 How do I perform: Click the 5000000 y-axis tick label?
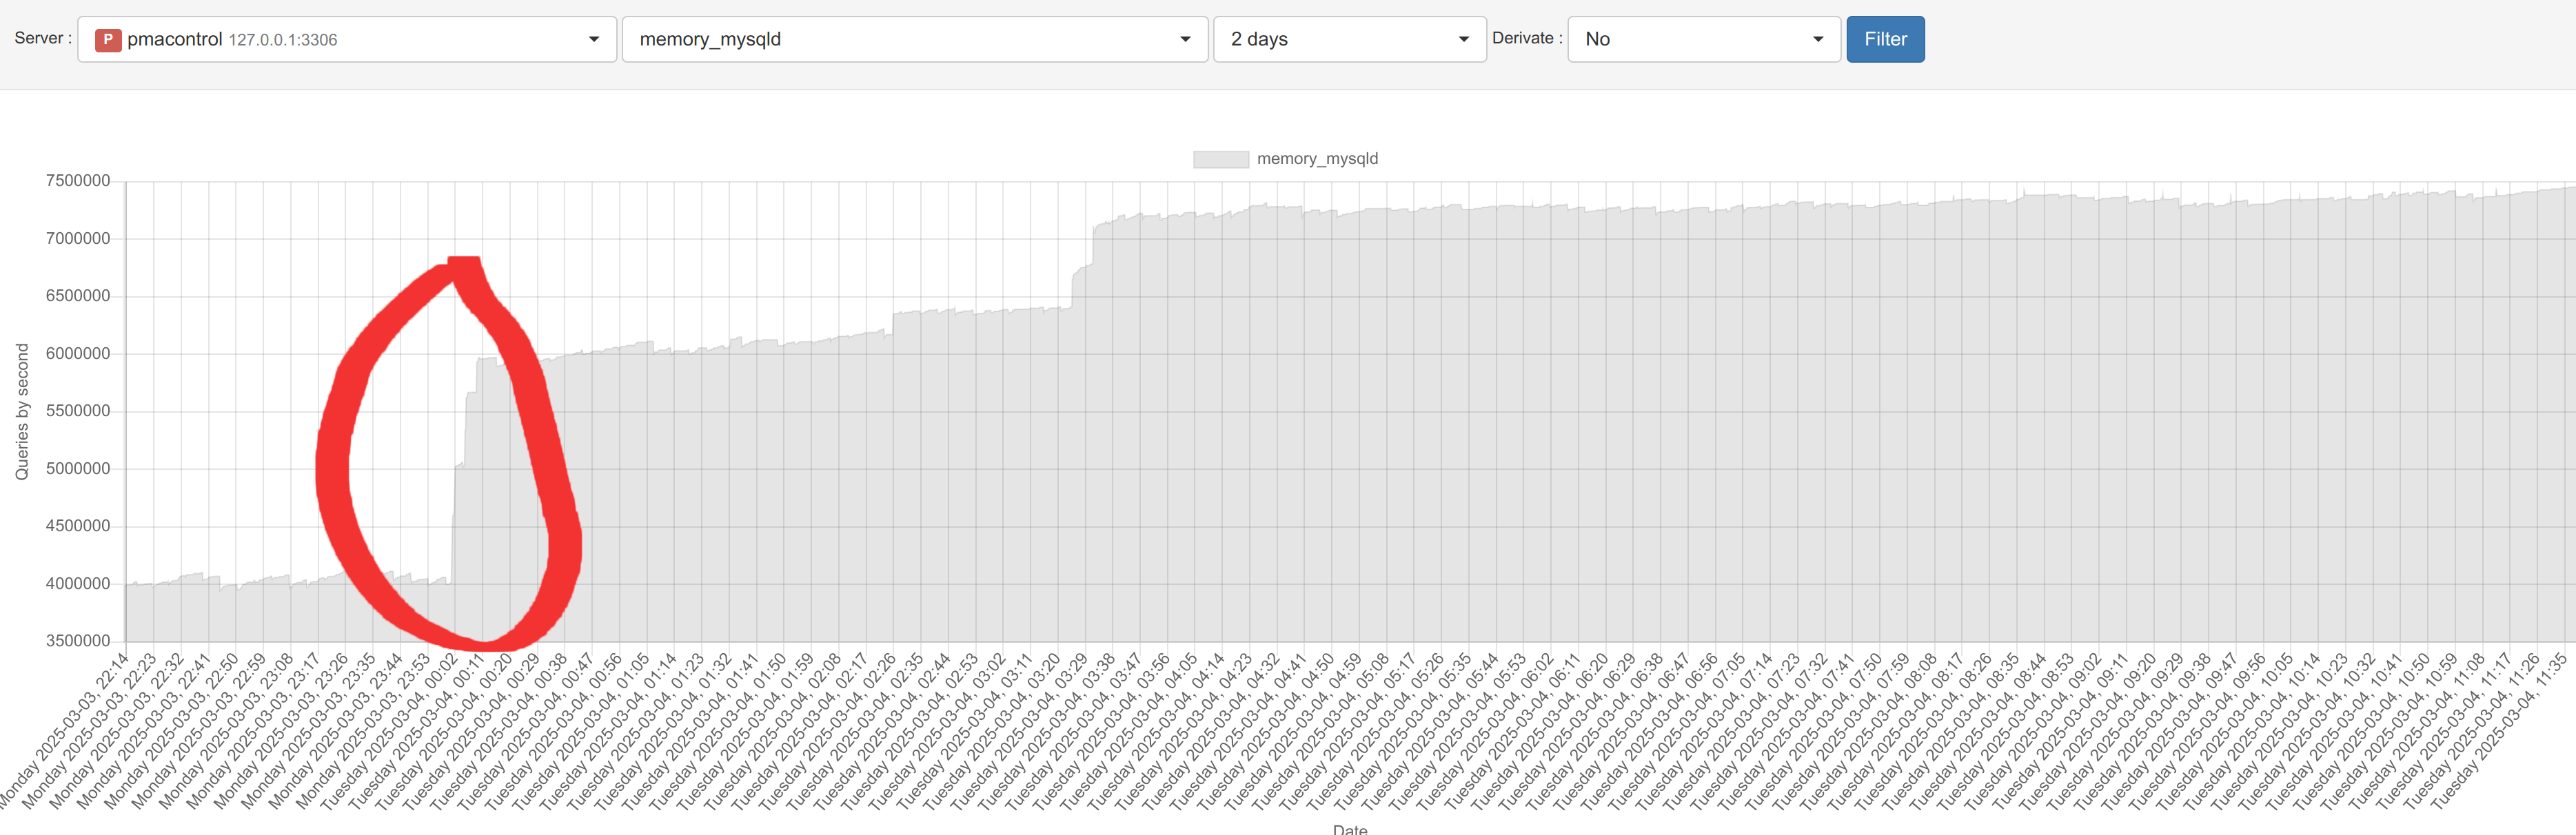pyautogui.click(x=78, y=468)
